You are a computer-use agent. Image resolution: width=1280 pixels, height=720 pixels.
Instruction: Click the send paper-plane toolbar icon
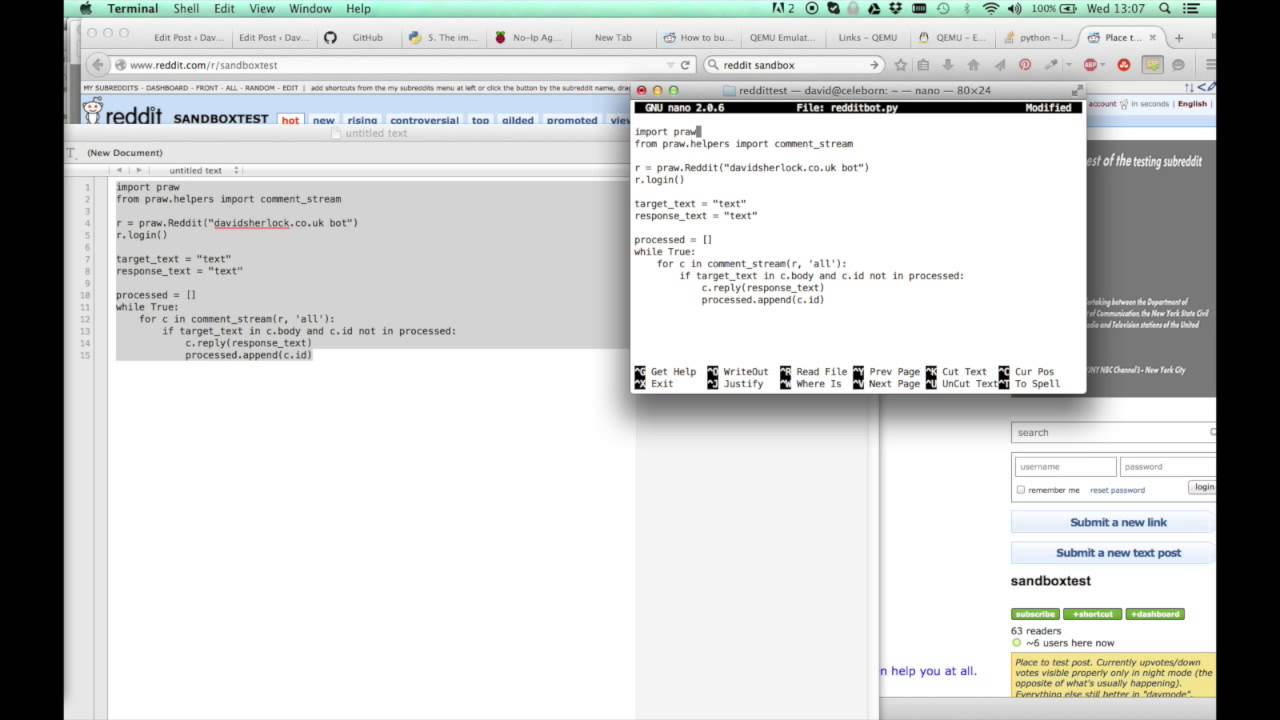click(x=999, y=65)
